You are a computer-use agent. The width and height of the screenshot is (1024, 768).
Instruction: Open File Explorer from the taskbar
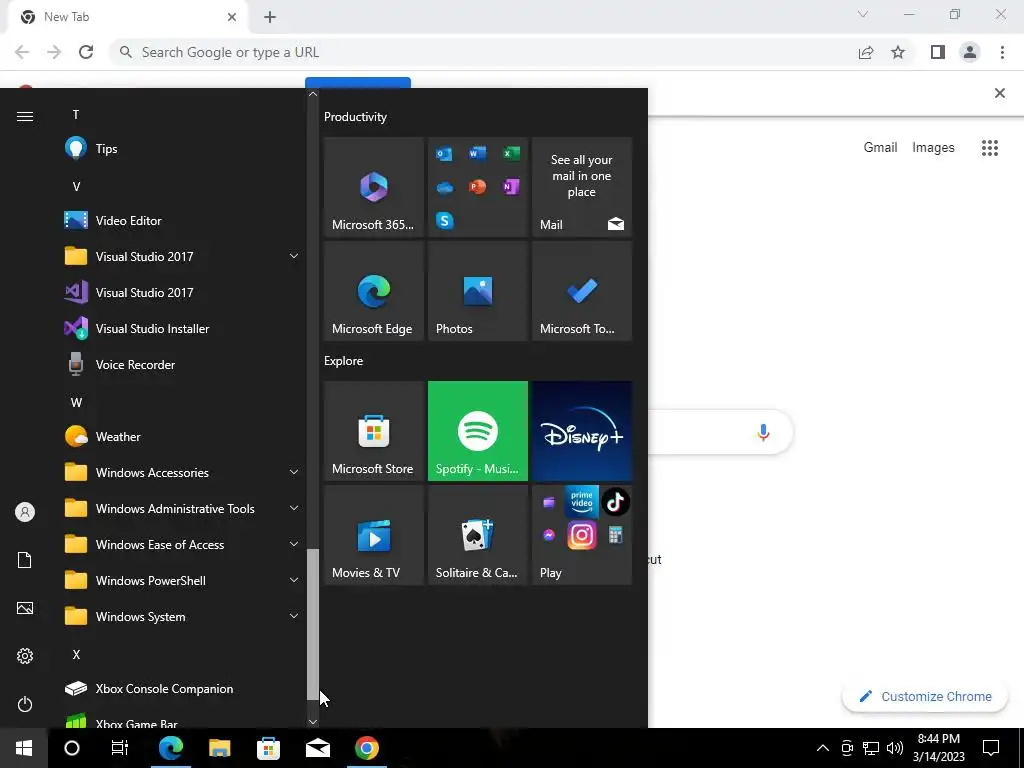[x=219, y=748]
